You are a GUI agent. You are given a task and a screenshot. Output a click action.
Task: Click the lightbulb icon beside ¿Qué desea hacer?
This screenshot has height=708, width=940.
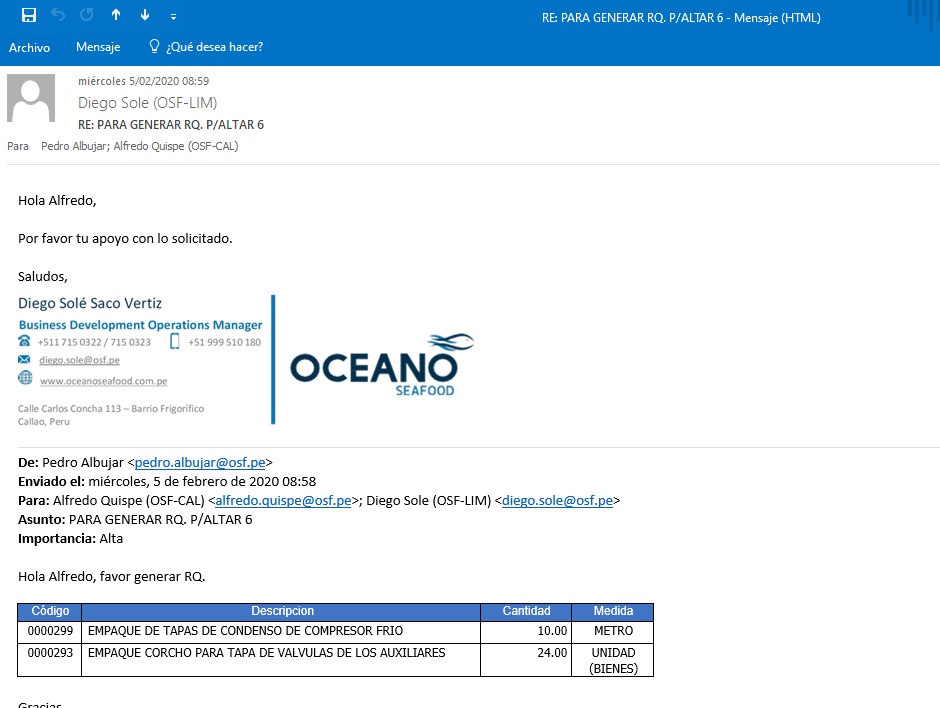point(154,47)
